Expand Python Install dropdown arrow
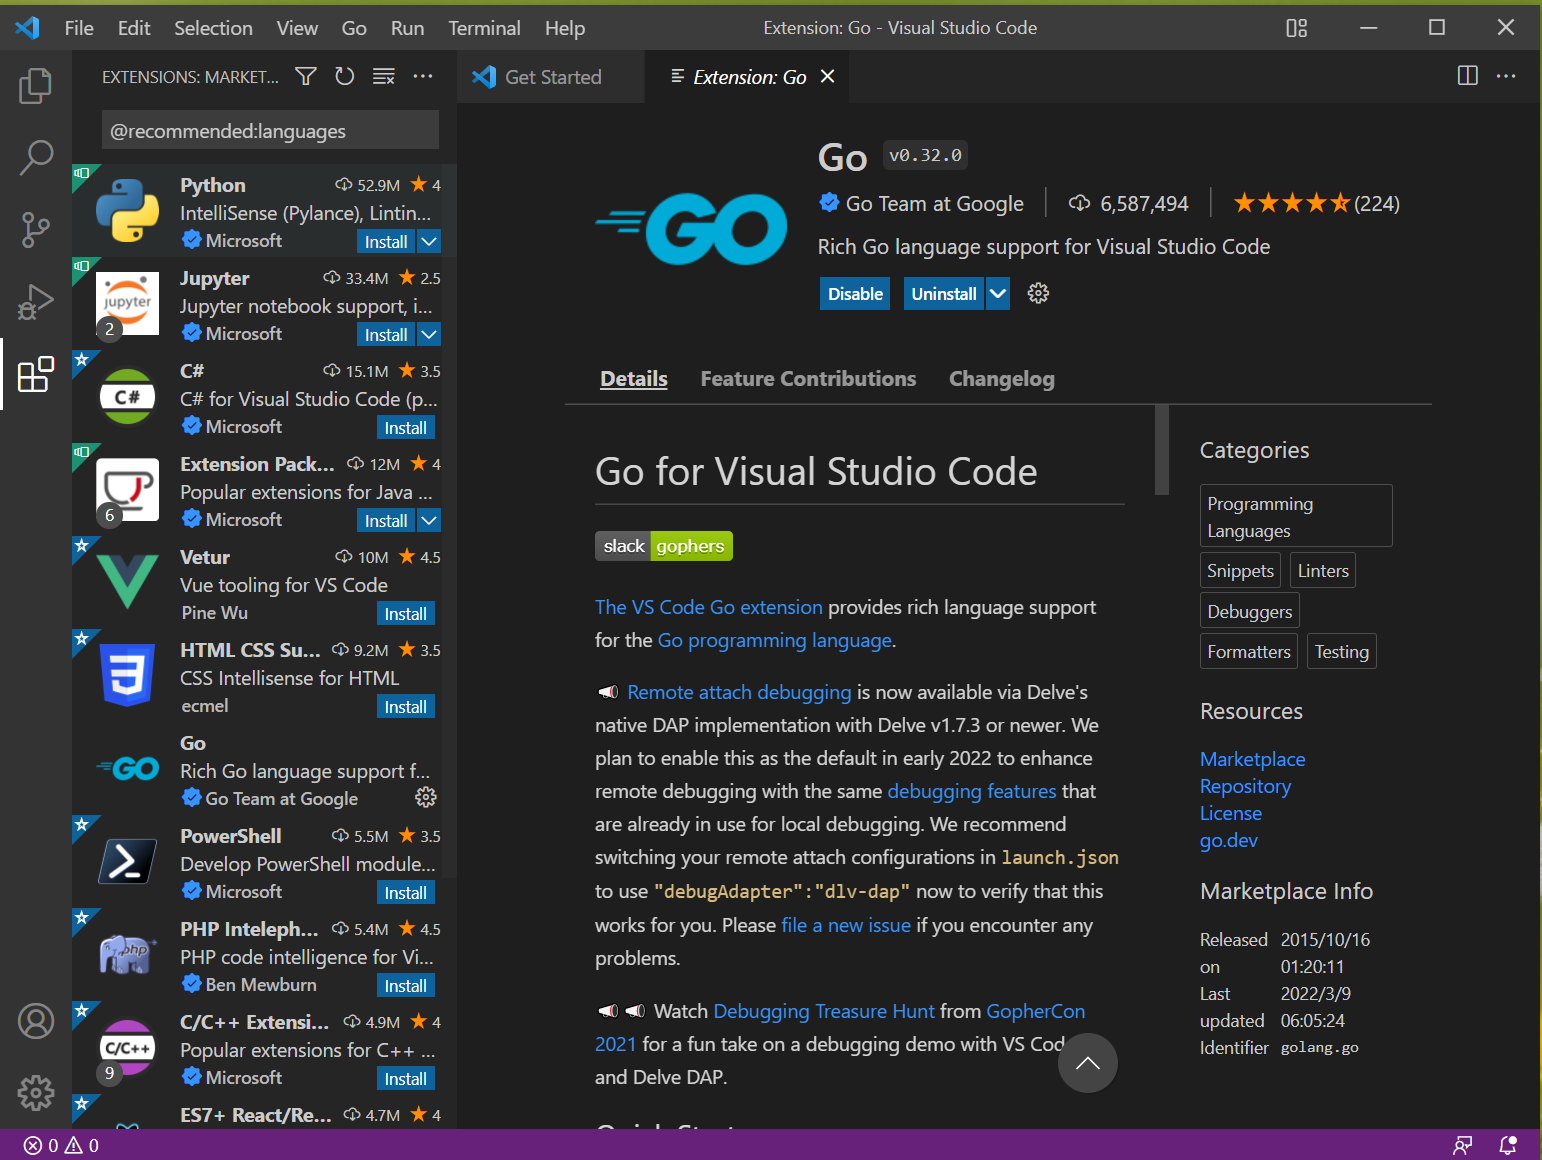 [429, 241]
